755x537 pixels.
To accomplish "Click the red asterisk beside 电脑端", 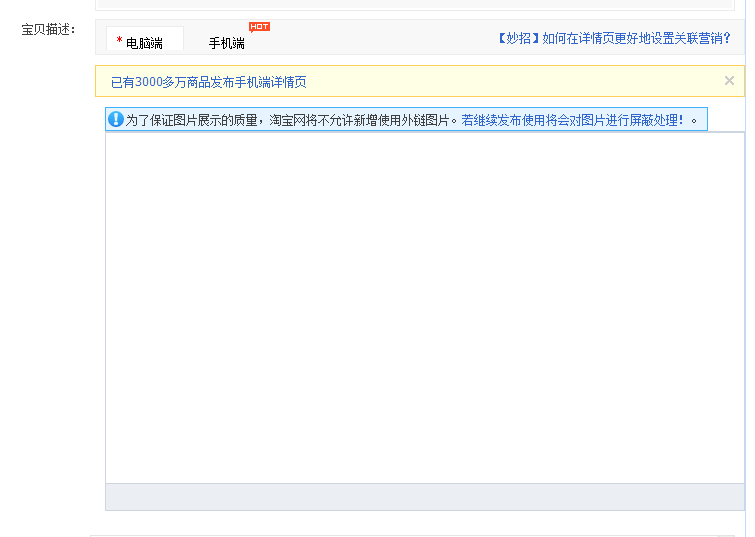I will [x=119, y=42].
